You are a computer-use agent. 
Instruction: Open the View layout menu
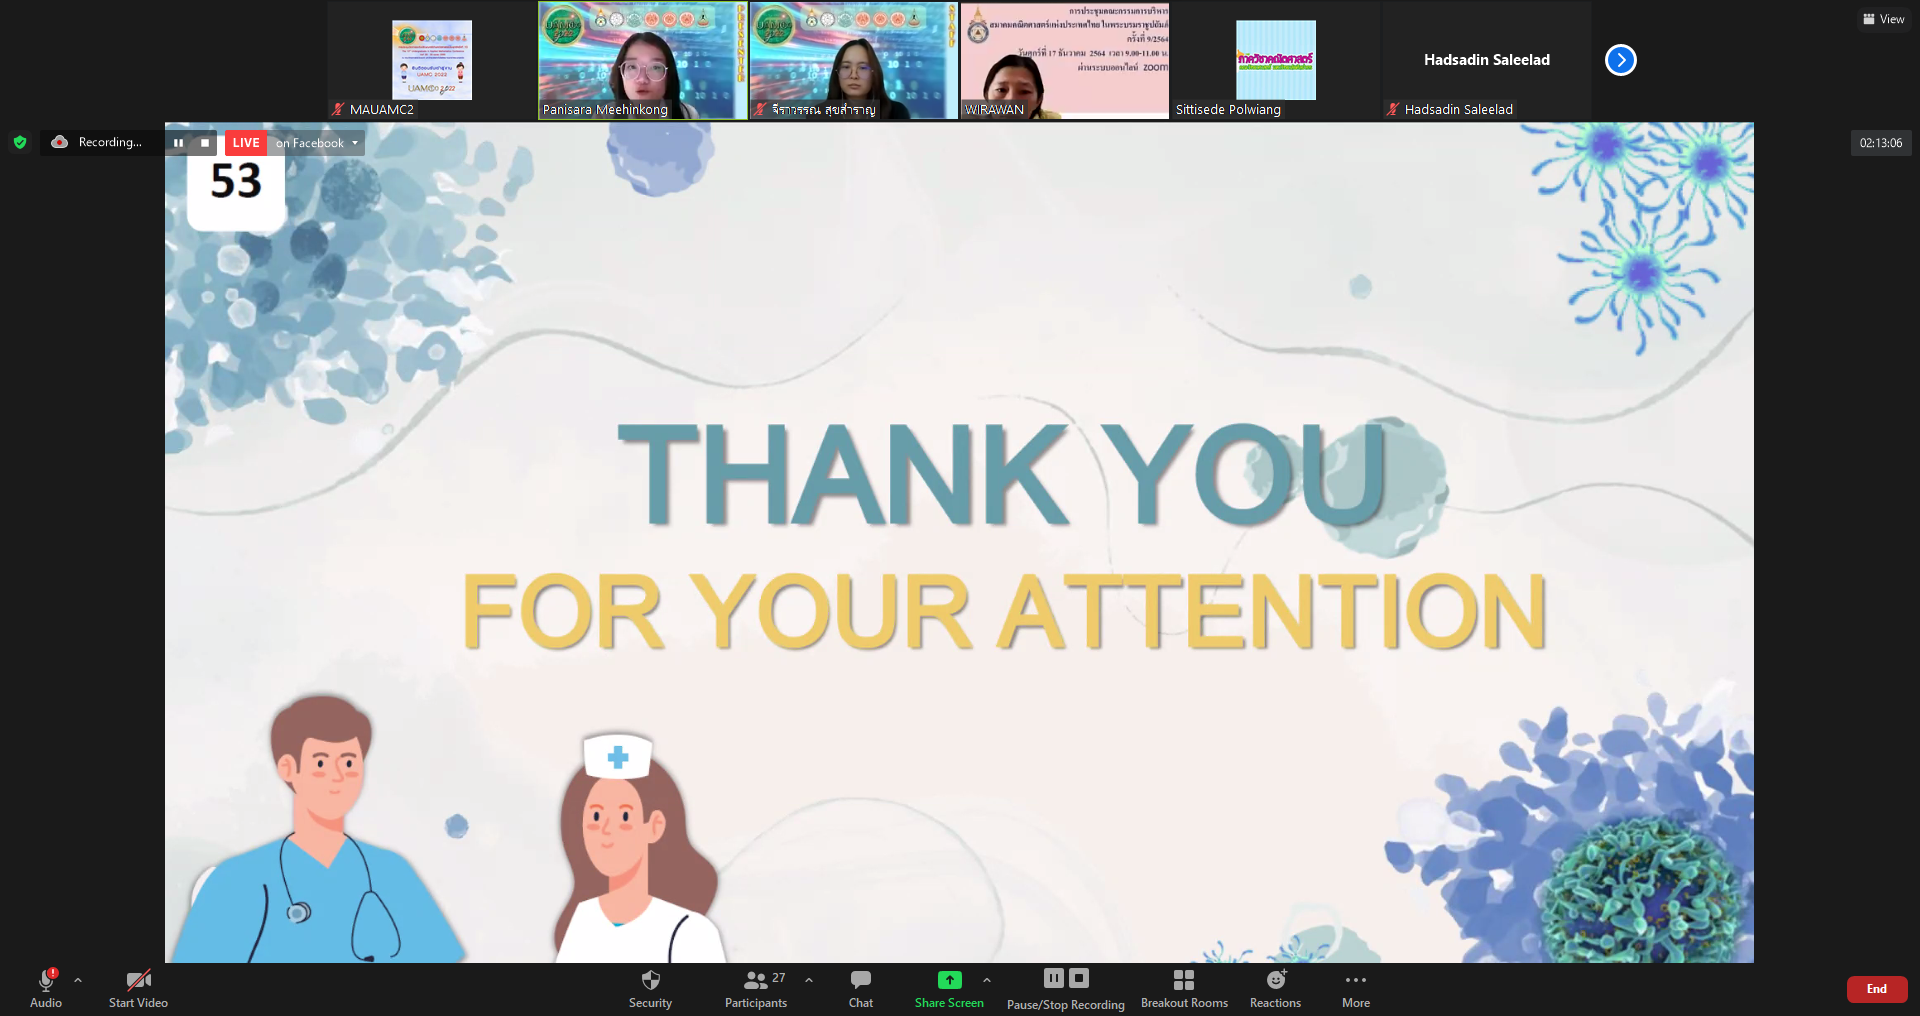pyautogui.click(x=1884, y=19)
